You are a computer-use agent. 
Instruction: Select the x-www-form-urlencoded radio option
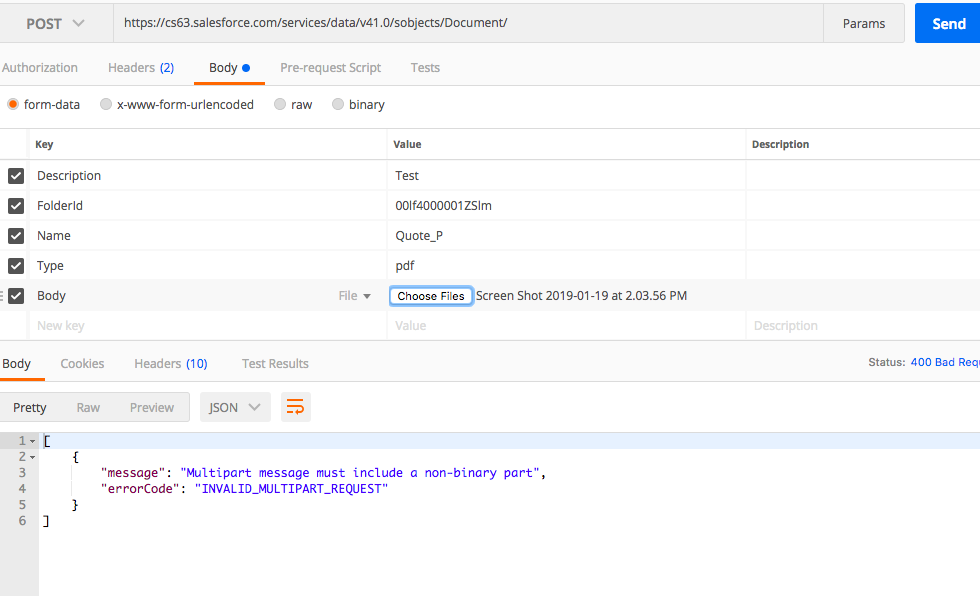point(106,105)
